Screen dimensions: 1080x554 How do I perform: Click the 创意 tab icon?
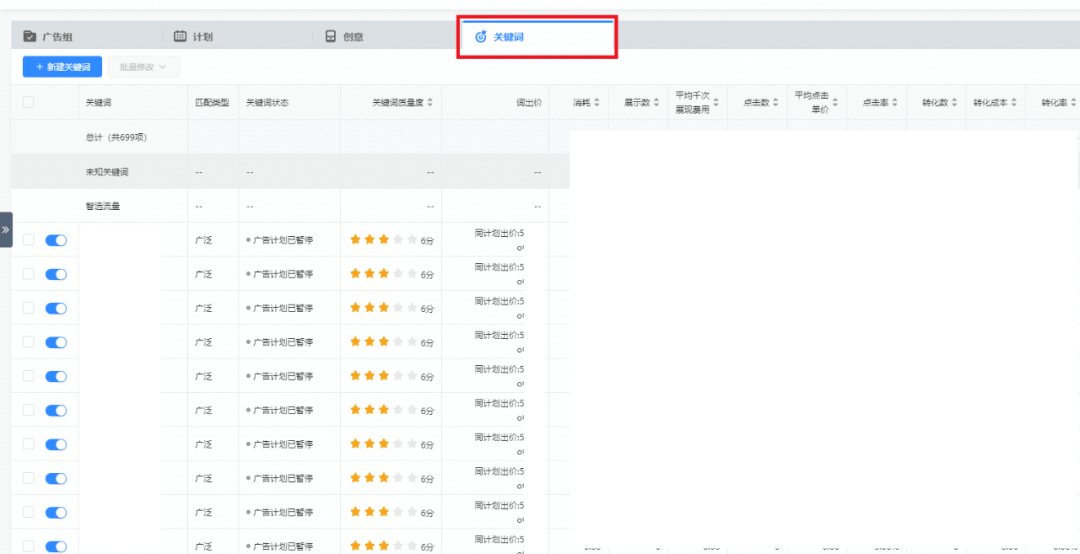(x=331, y=37)
